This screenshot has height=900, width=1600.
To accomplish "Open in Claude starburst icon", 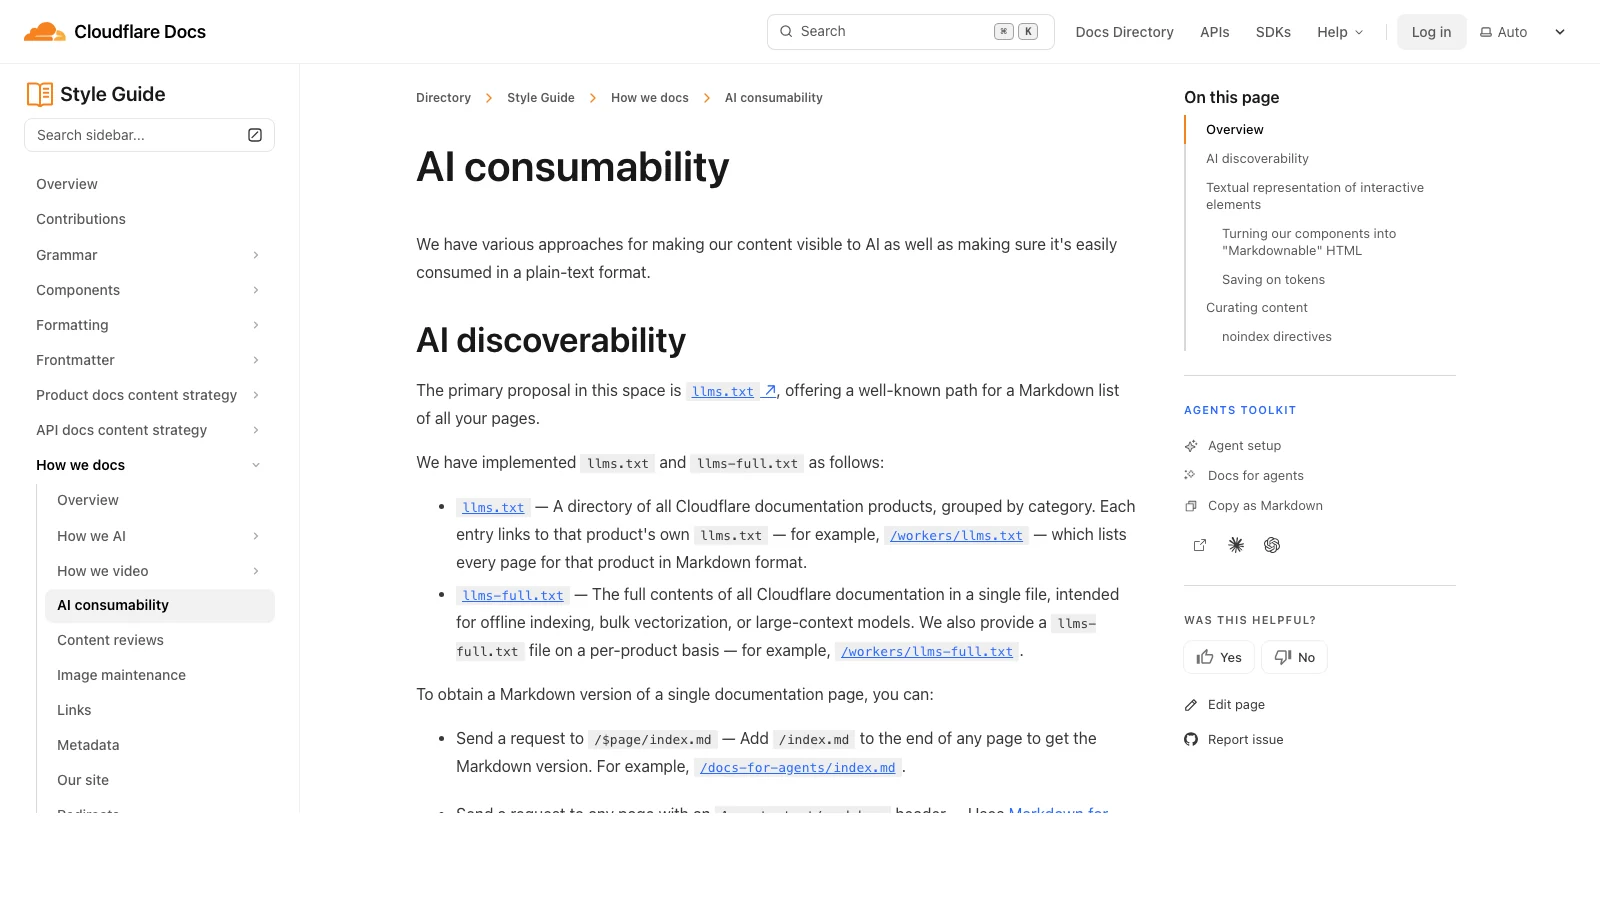I will [1236, 545].
